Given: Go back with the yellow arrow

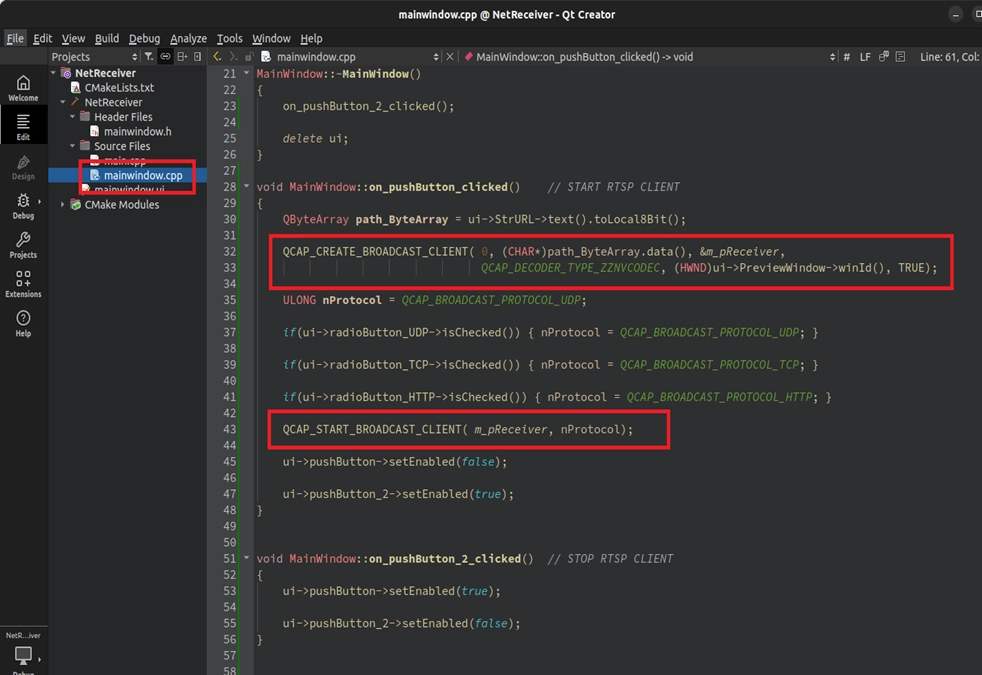Looking at the screenshot, I should click(217, 56).
